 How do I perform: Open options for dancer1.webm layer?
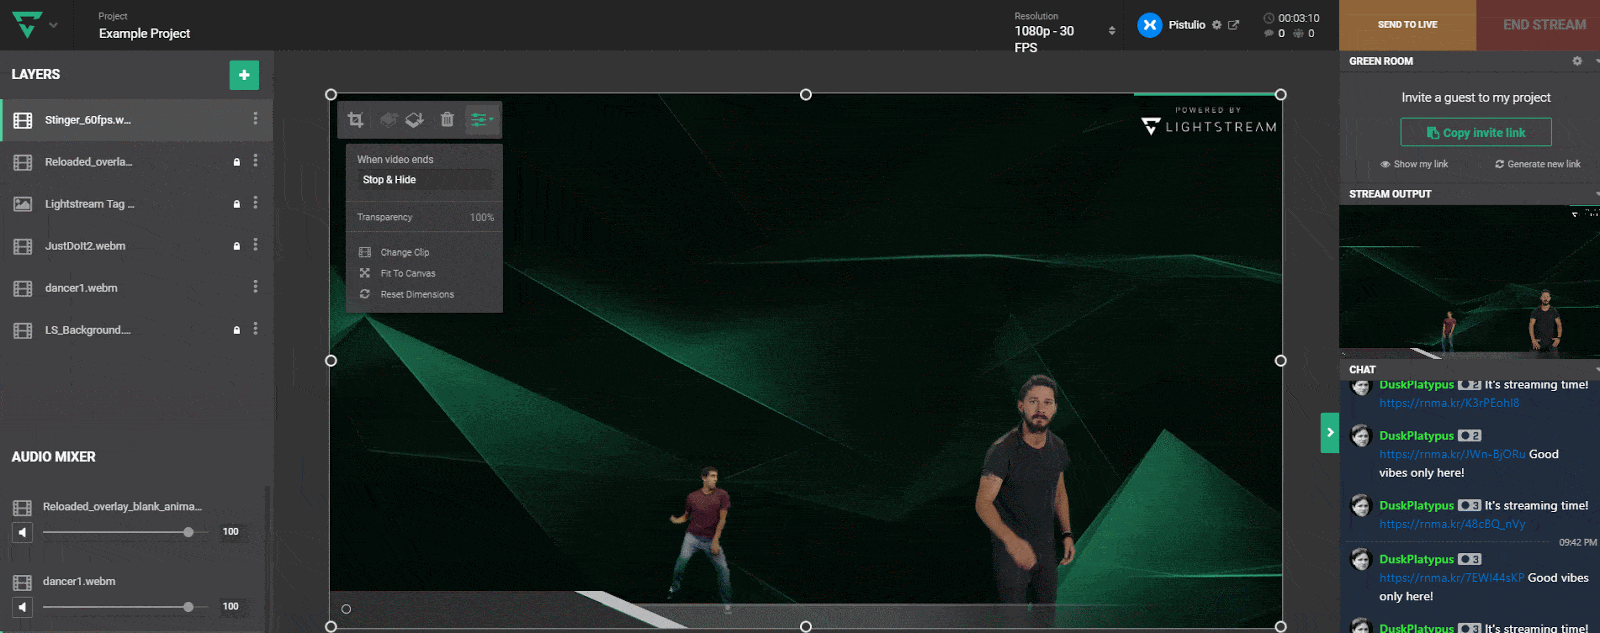[255, 286]
